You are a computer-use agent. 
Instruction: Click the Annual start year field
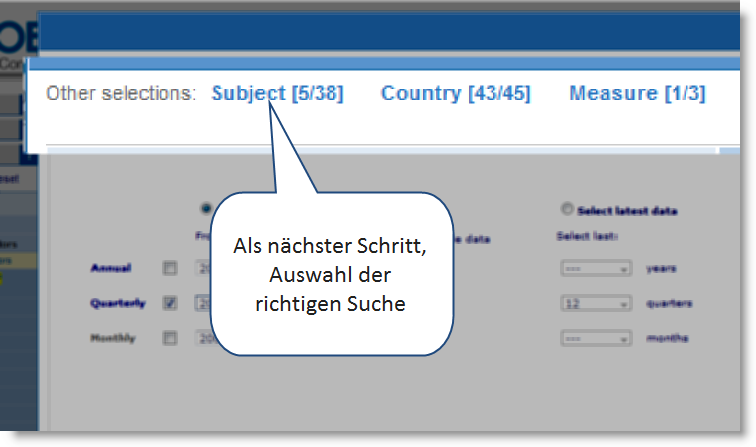point(201,268)
